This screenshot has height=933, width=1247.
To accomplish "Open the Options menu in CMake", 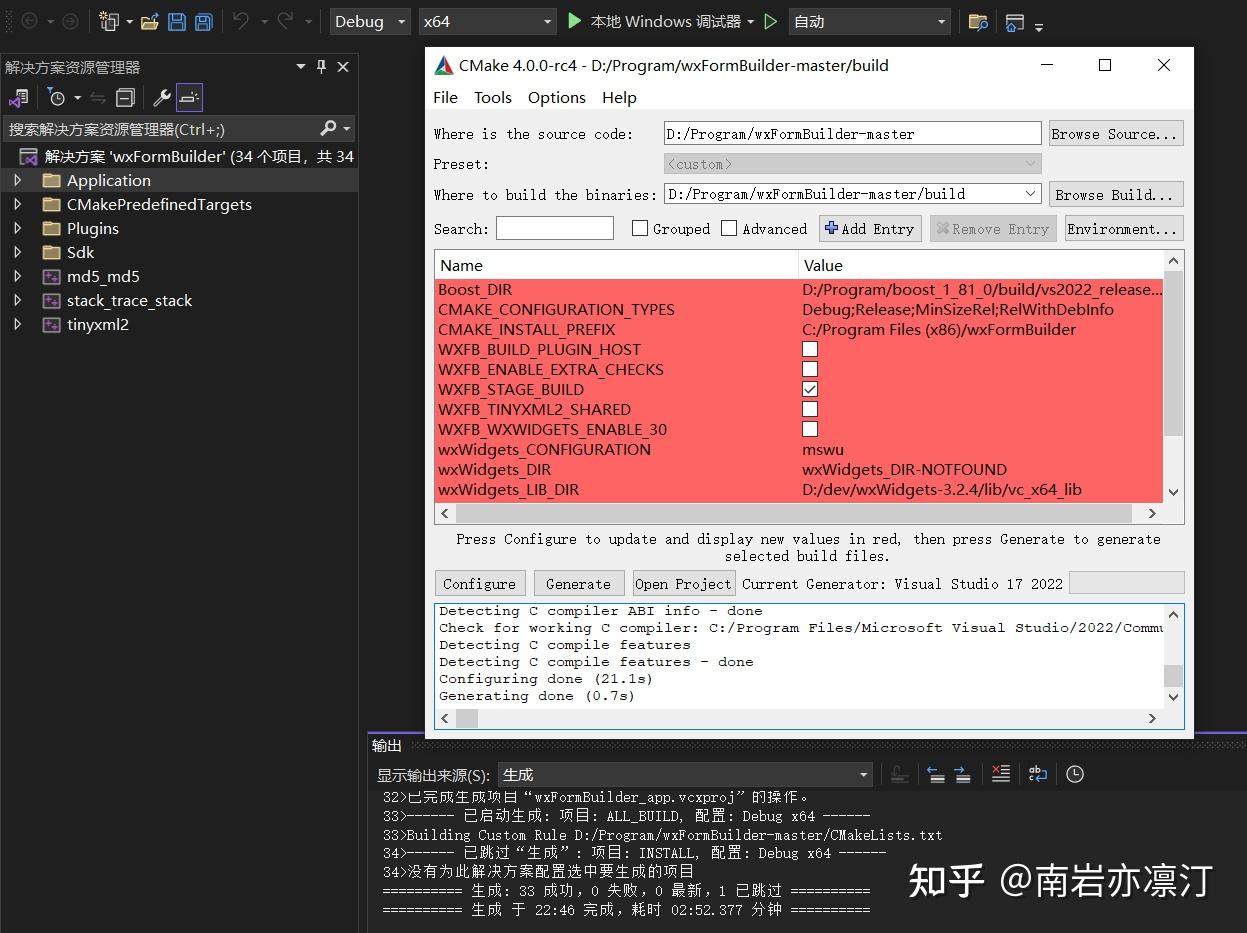I will click(556, 97).
